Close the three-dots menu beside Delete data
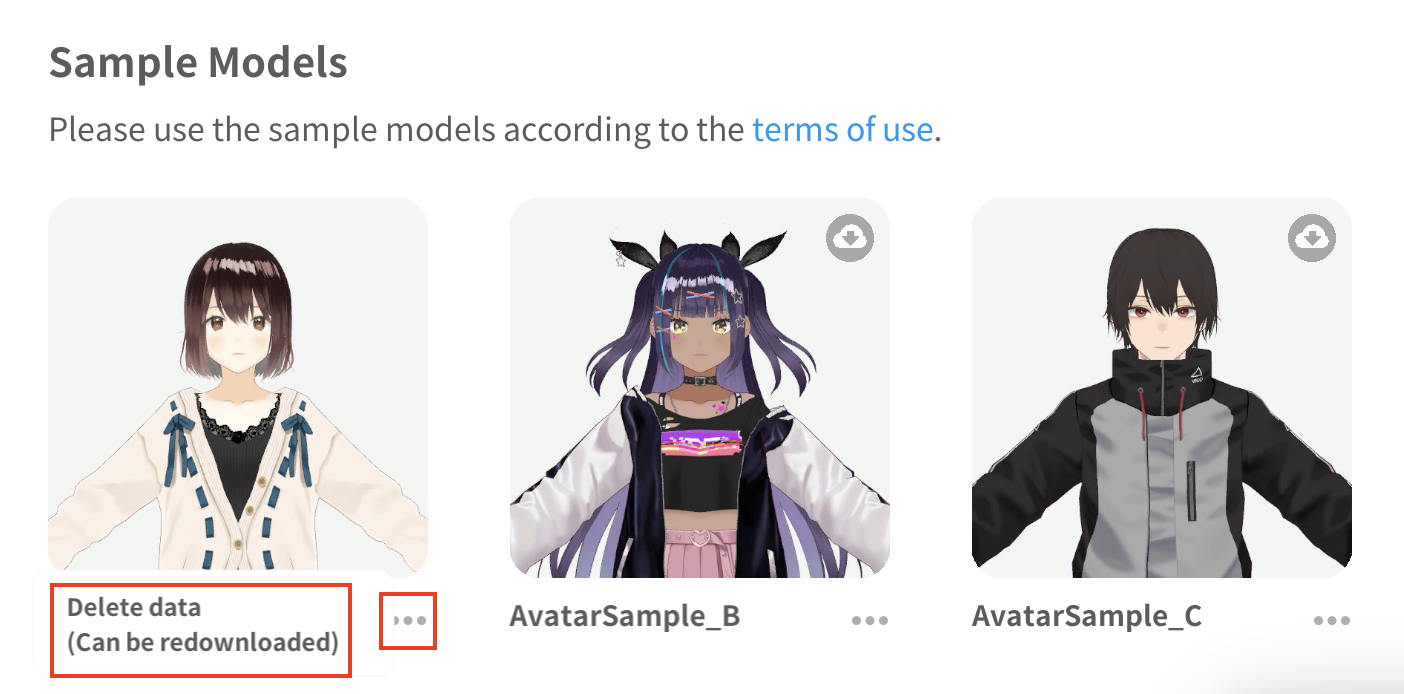The image size is (1404, 694). (x=409, y=621)
